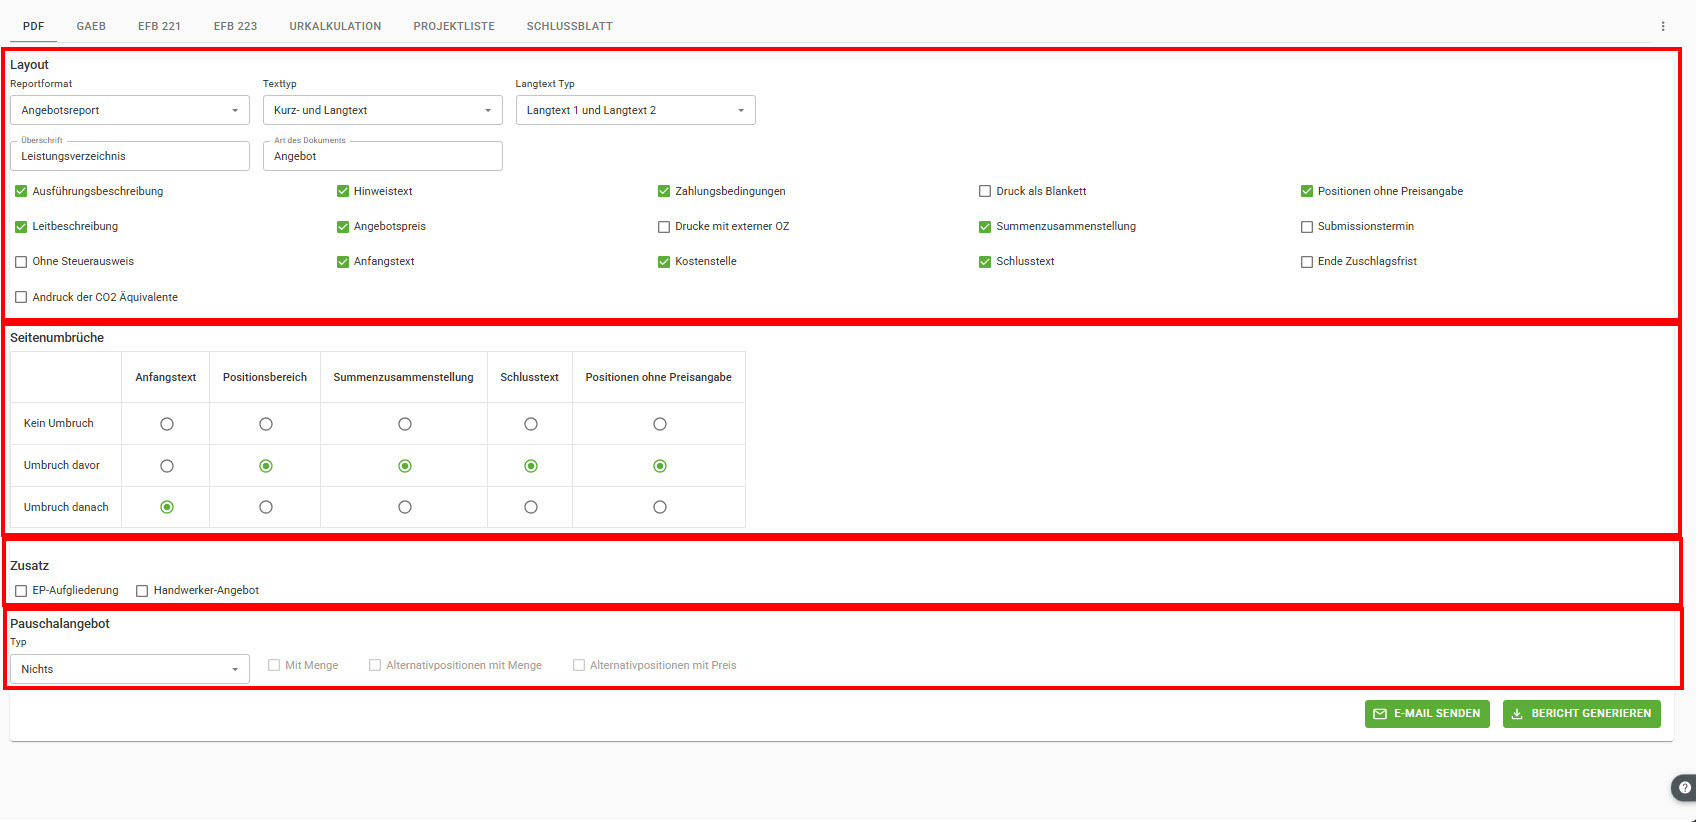Open the Langtext Typ dropdown
1696x822 pixels.
coord(636,110)
